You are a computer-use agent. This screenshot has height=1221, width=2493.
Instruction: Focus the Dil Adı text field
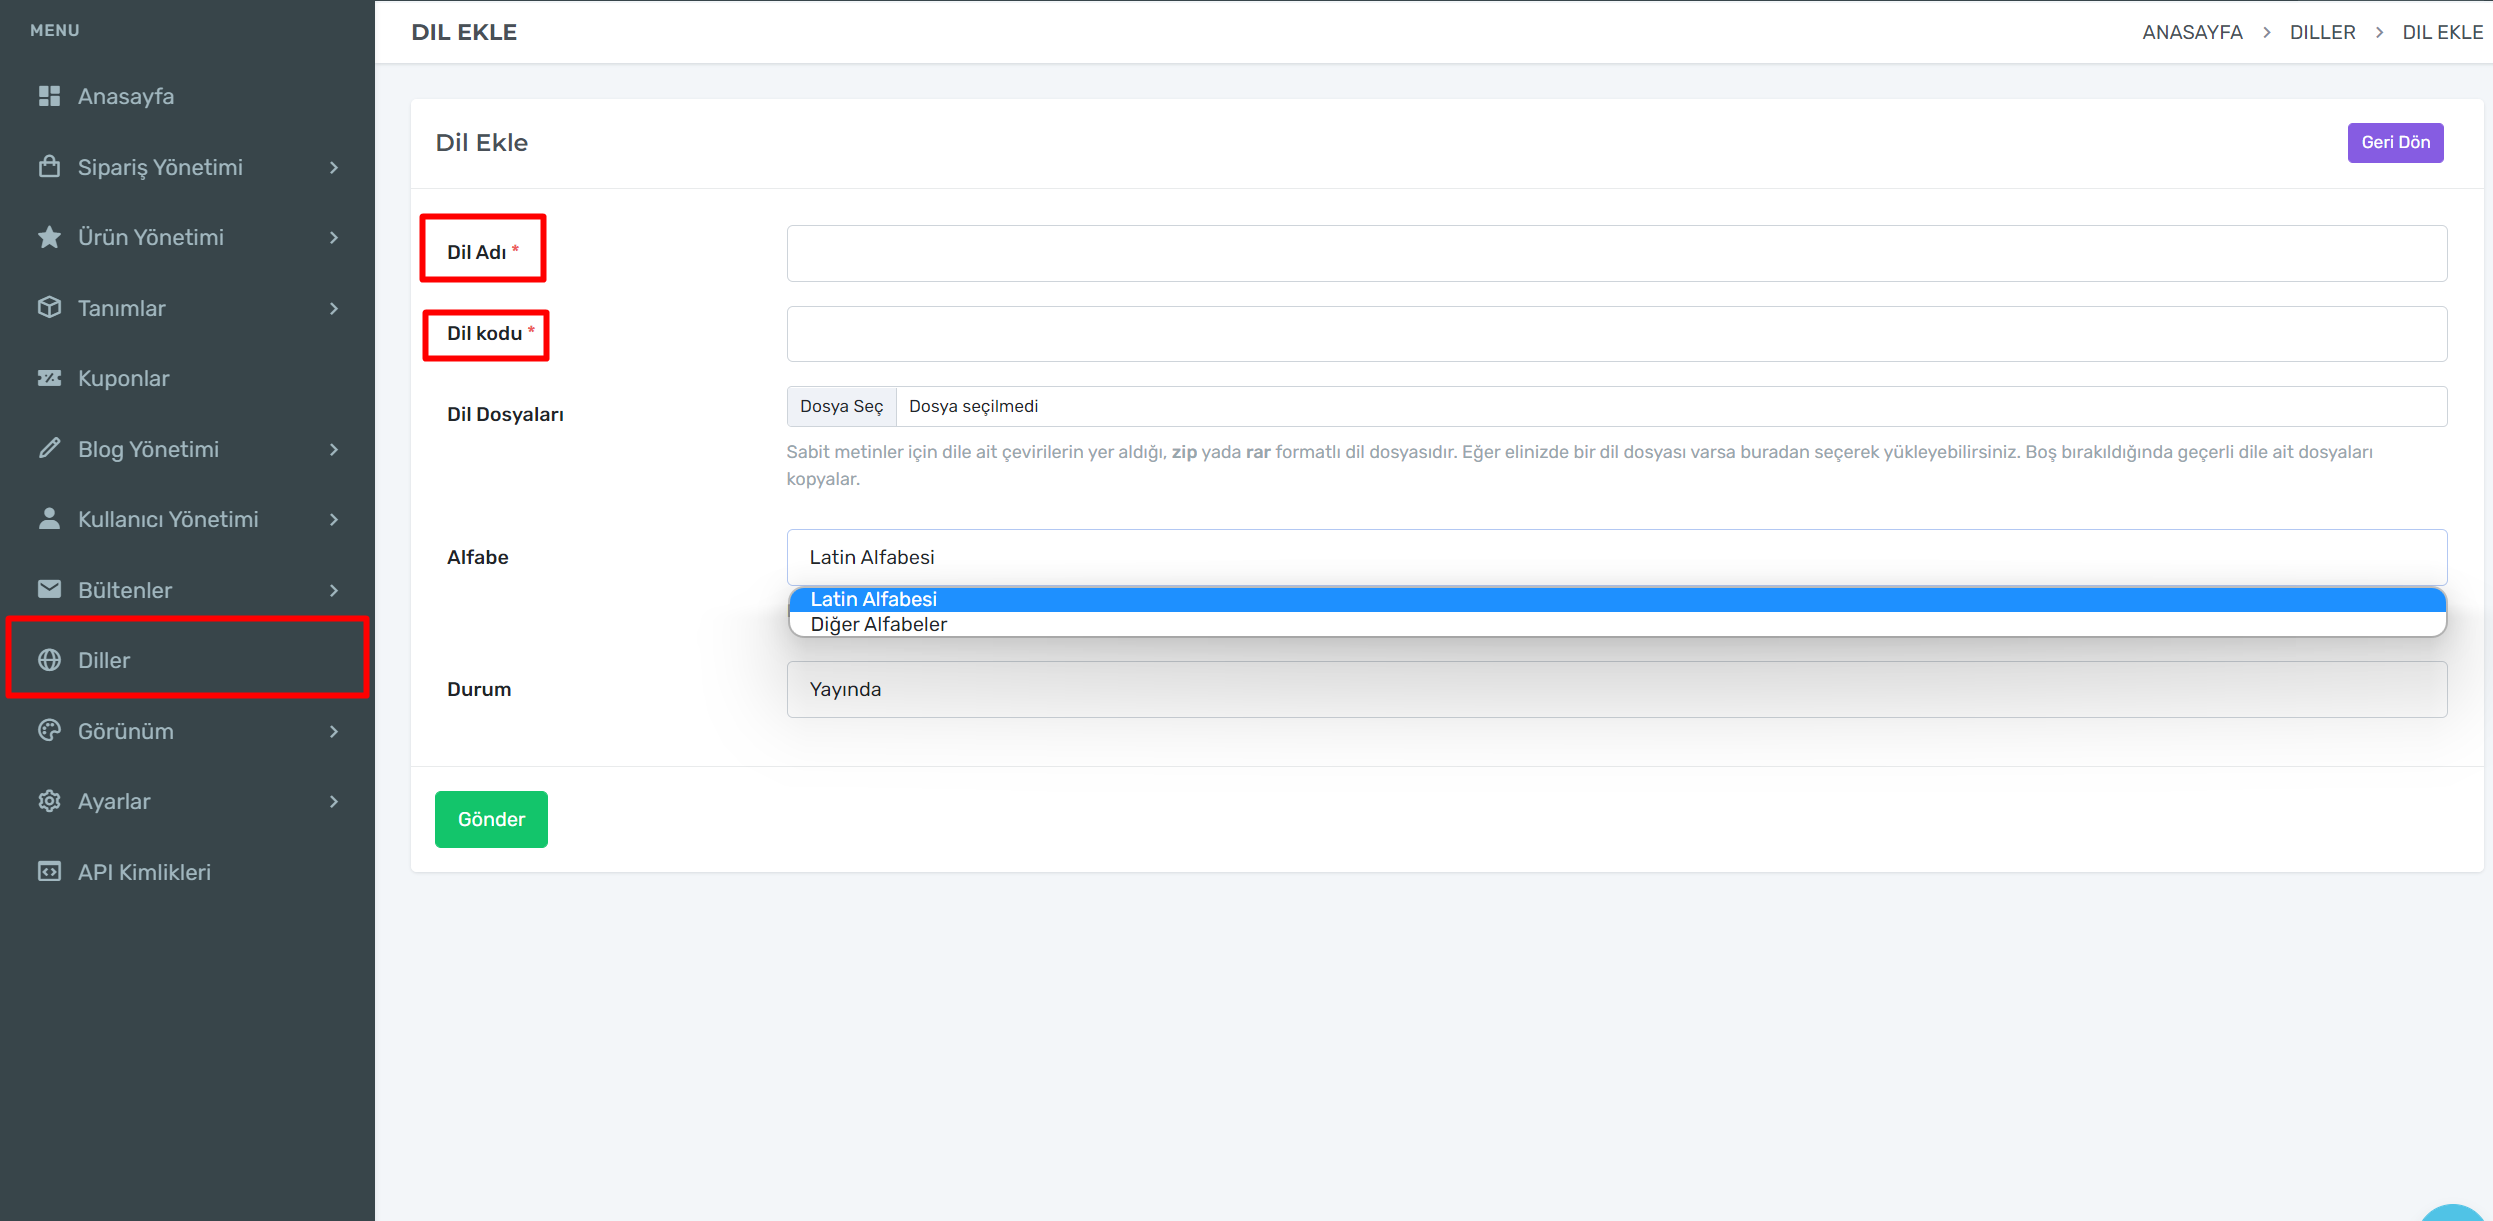[x=1616, y=253]
